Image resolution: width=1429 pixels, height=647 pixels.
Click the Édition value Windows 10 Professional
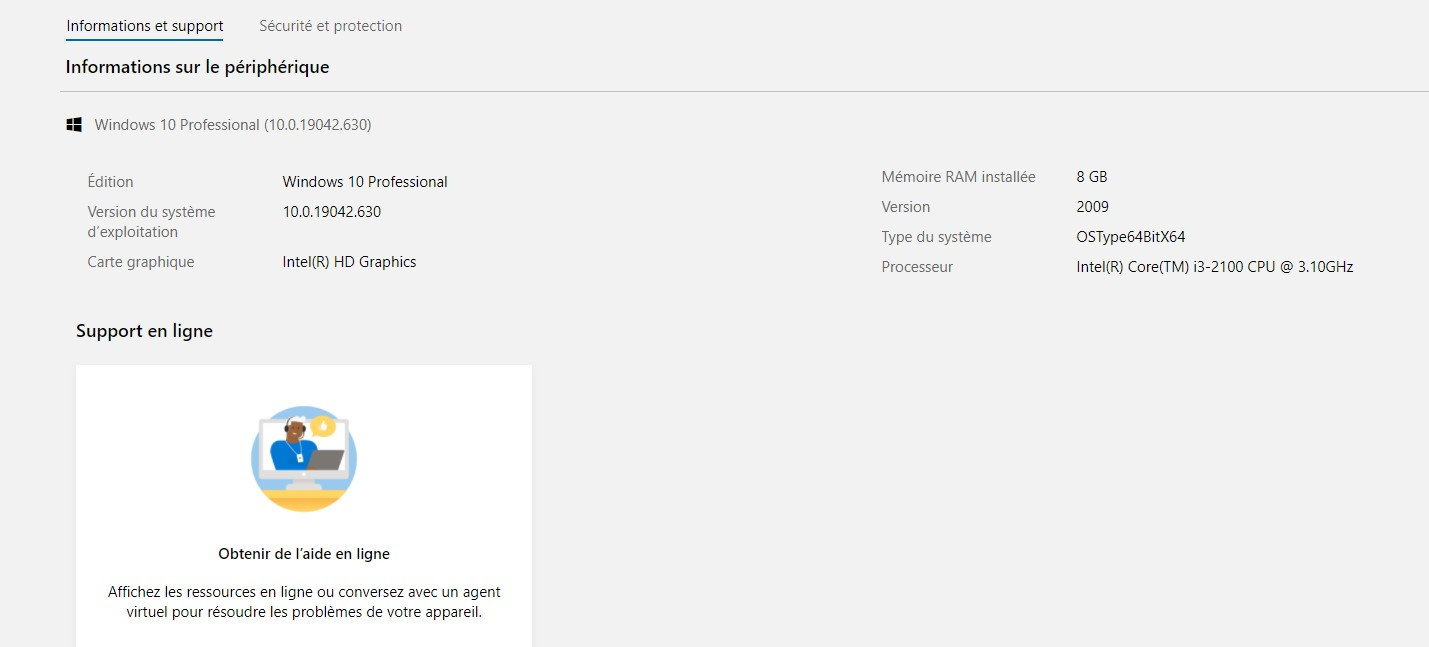365,182
